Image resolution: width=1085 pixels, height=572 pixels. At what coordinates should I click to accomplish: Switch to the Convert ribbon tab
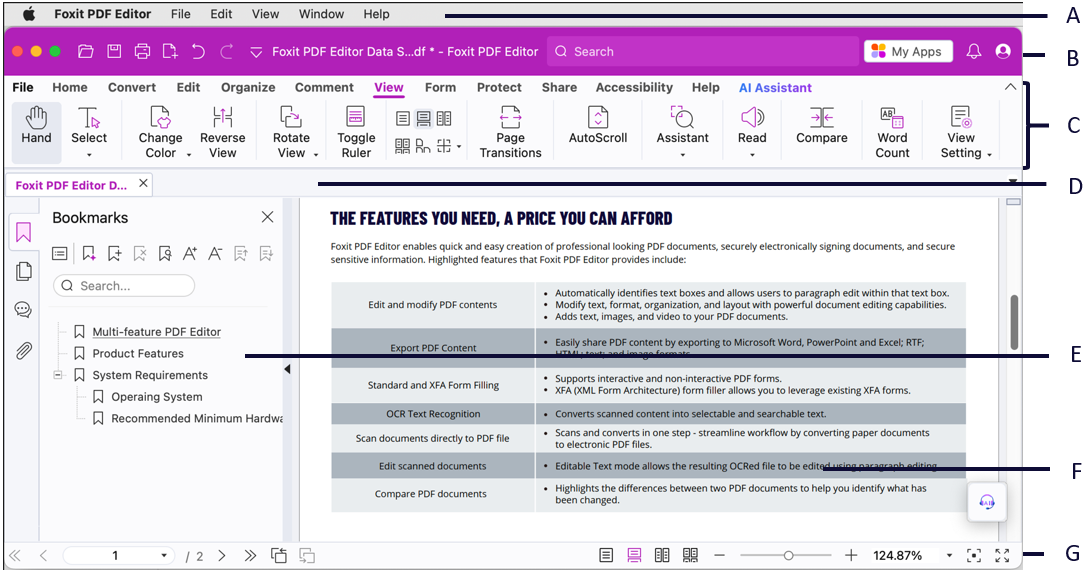[x=131, y=87]
